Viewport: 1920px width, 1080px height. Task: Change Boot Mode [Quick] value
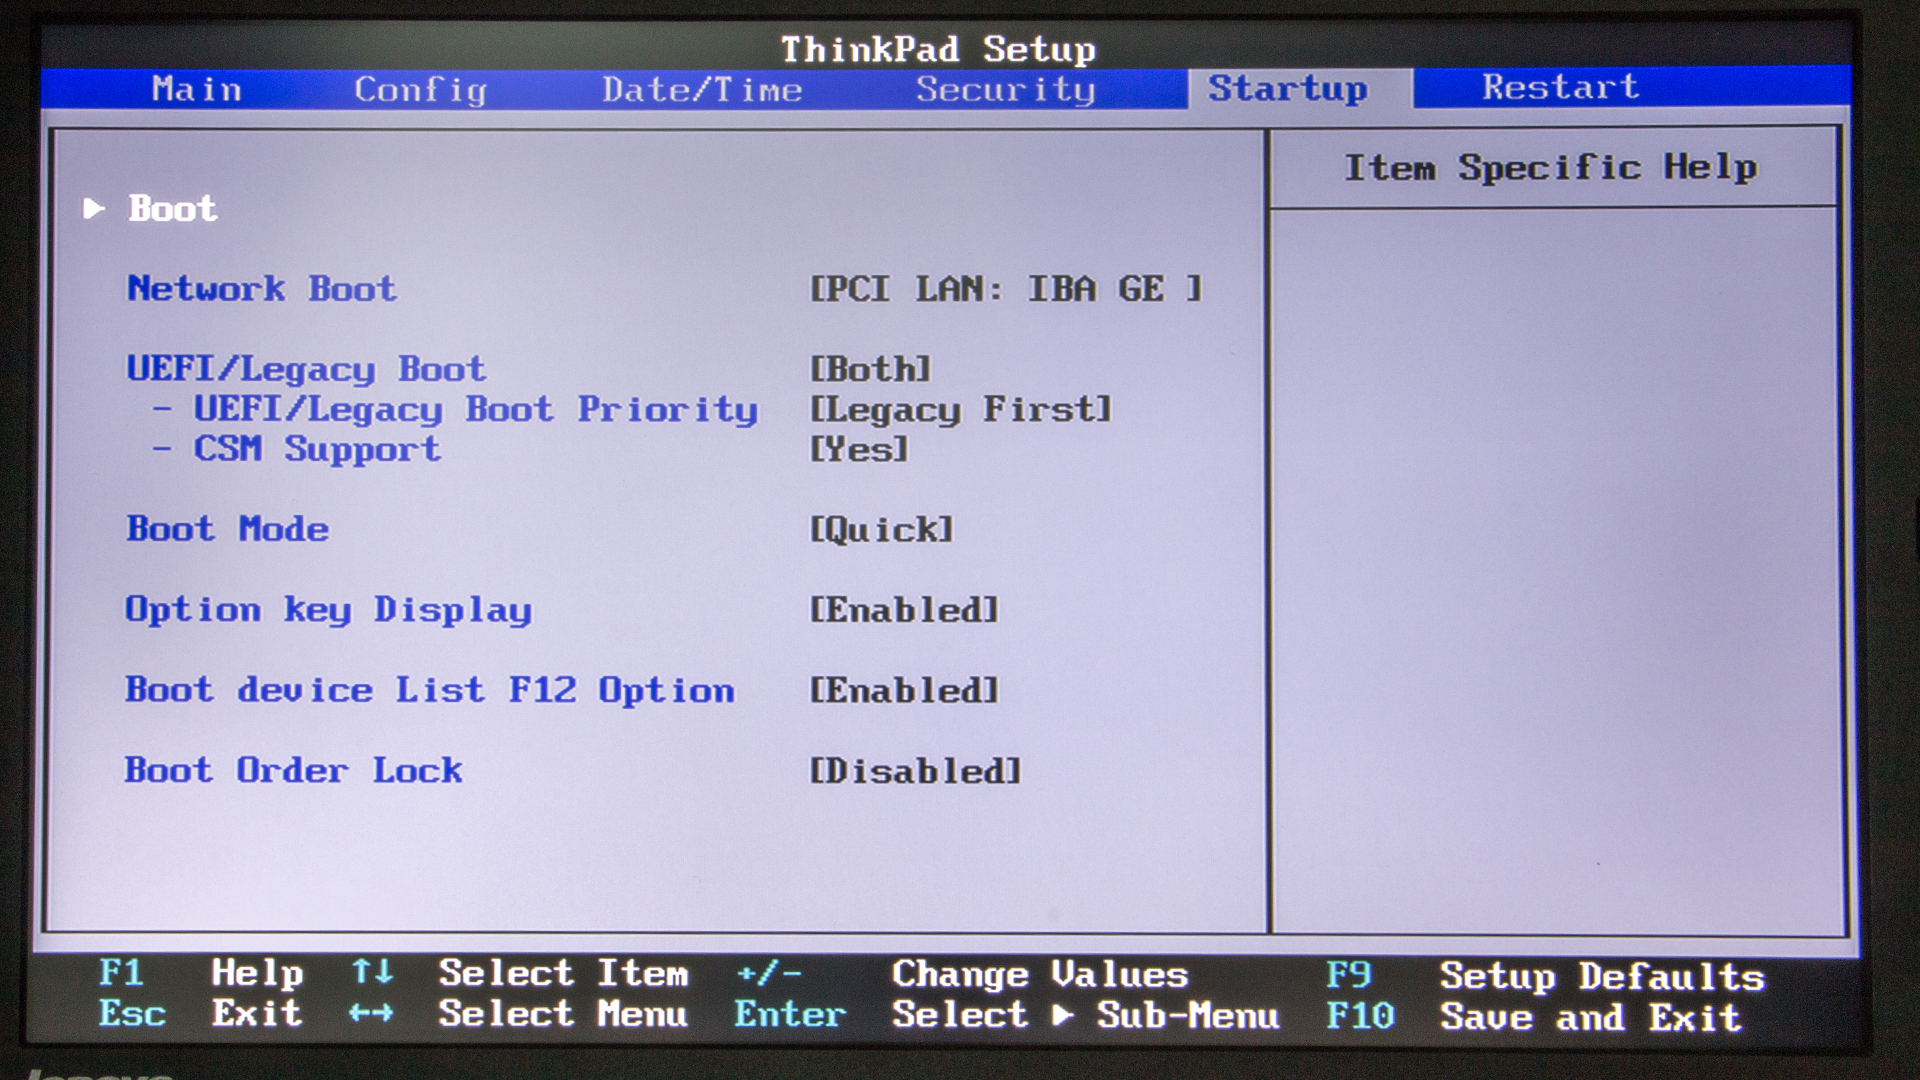881,529
